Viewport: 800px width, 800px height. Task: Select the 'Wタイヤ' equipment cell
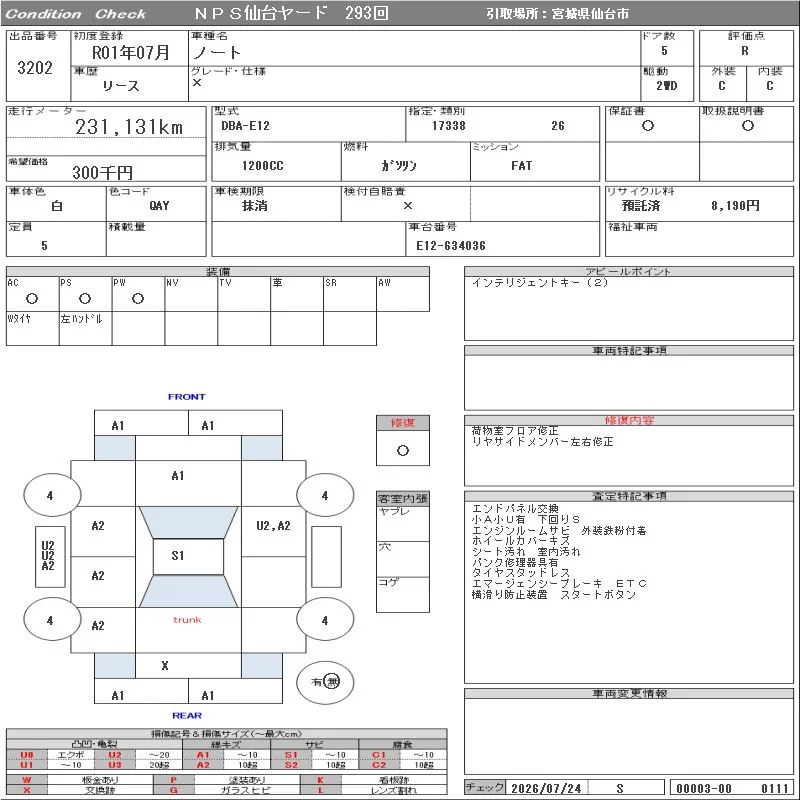pyautogui.click(x=33, y=328)
